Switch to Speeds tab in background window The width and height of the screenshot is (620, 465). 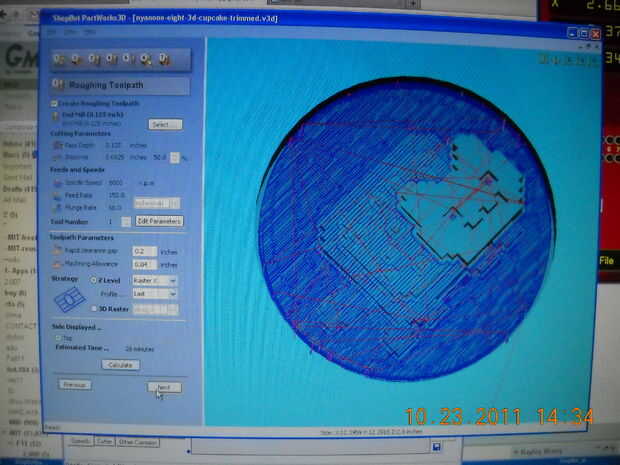81,442
